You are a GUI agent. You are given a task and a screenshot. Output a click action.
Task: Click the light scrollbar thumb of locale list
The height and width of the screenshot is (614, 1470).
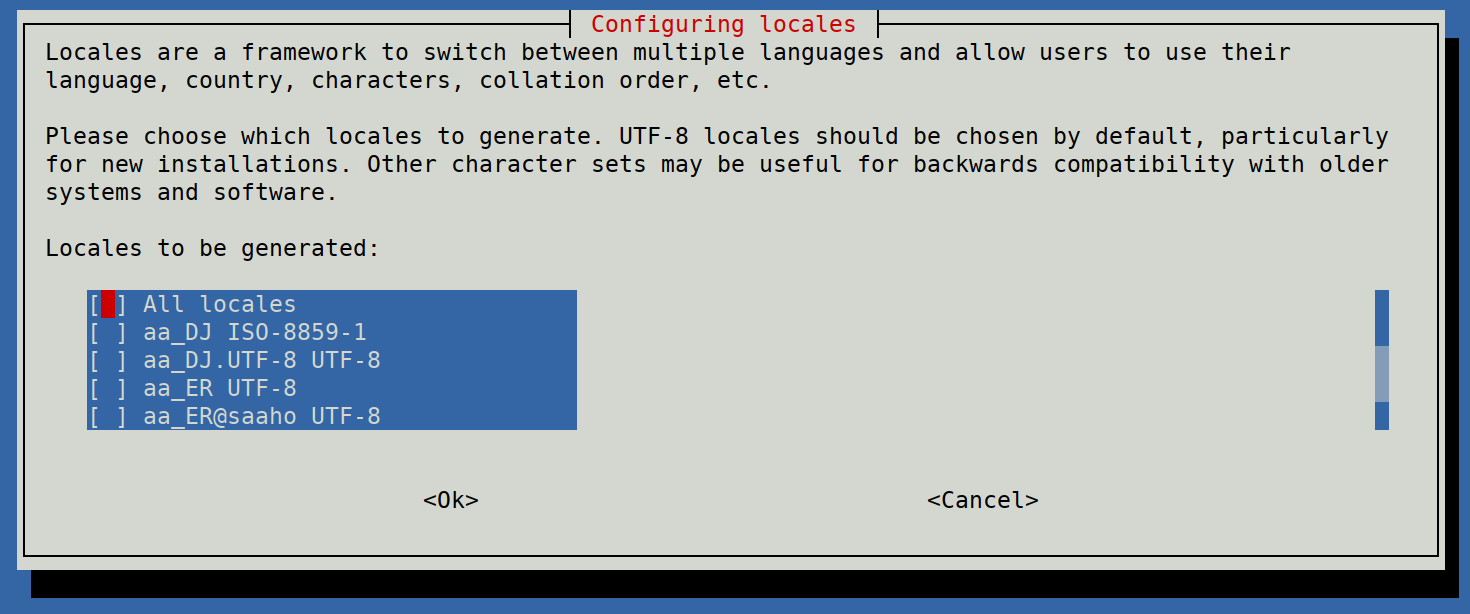1382,374
